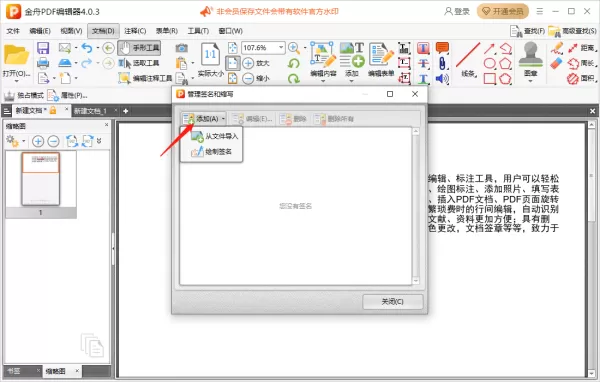This screenshot has width=600, height=382.
Task: Select page 1 thumbnail
Action: [x=41, y=184]
